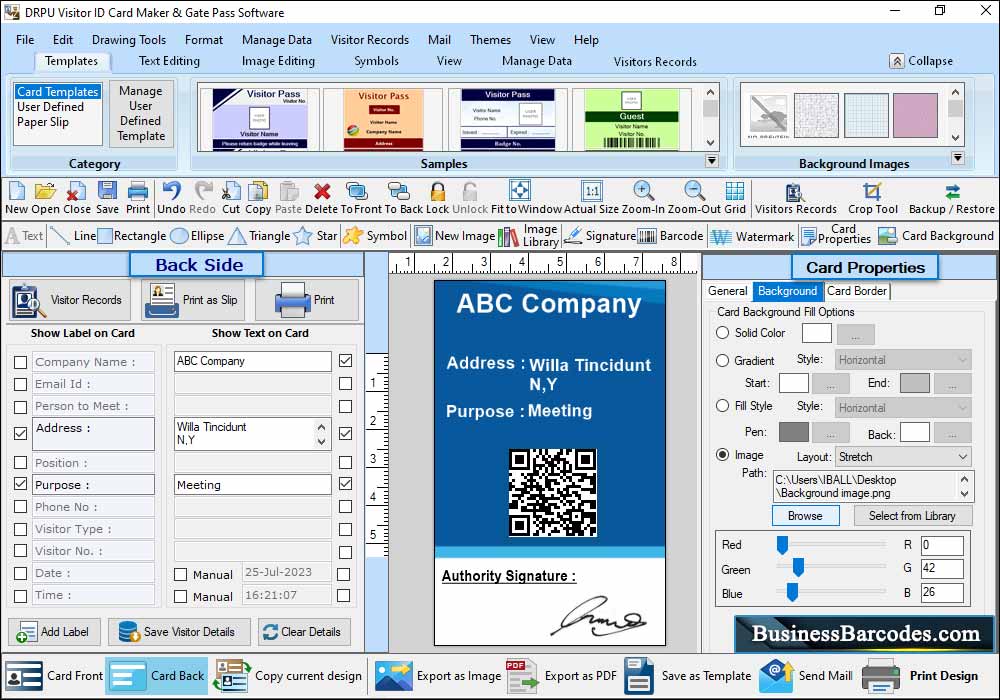Screen dimensions: 1000x700
Task: Open the Visitor Records menu
Action: click(370, 40)
